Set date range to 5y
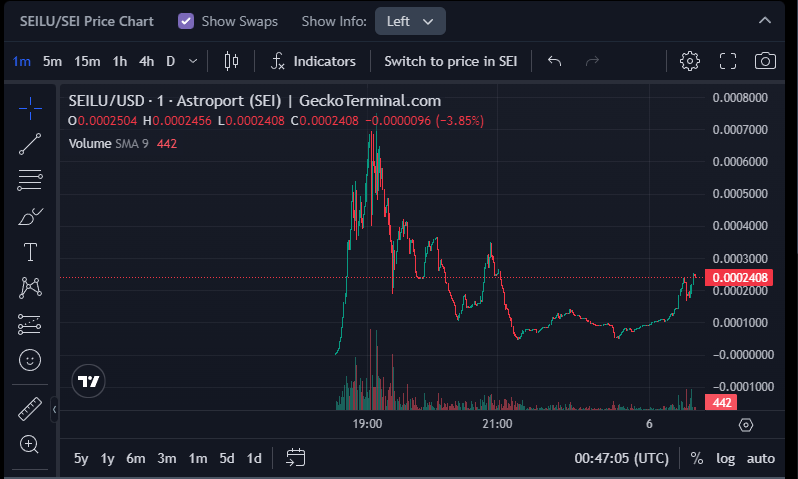The image size is (798, 479). click(81, 458)
